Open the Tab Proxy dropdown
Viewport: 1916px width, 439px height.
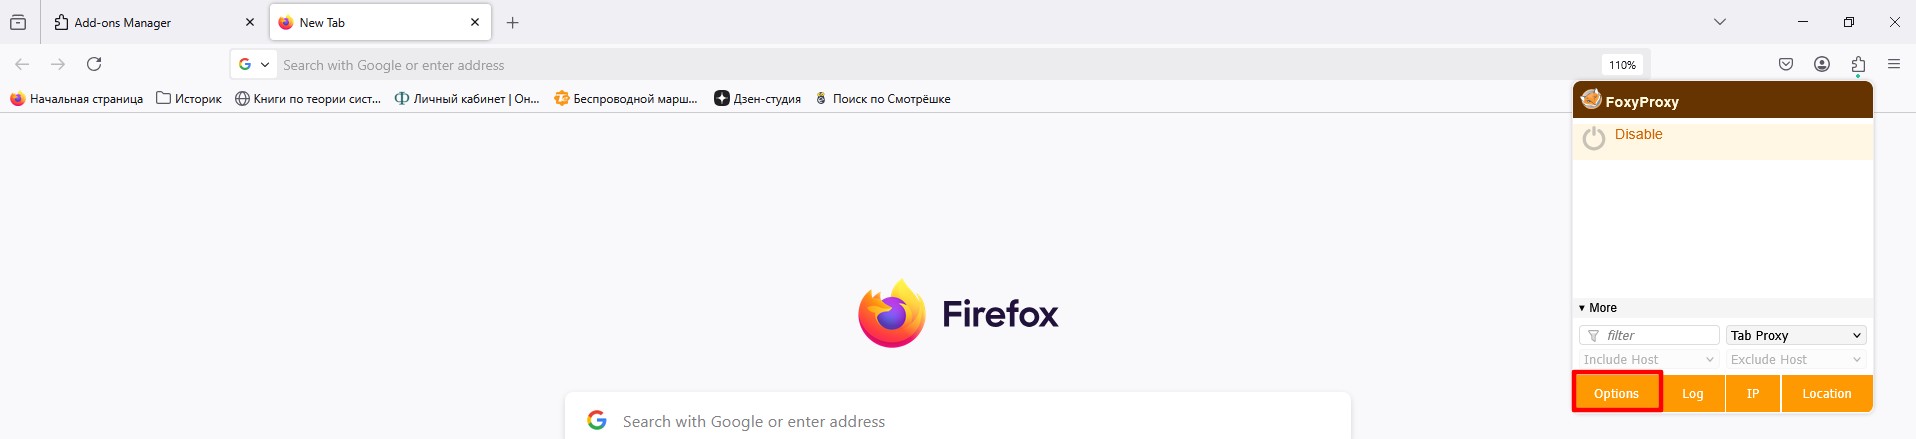pyautogui.click(x=1795, y=335)
